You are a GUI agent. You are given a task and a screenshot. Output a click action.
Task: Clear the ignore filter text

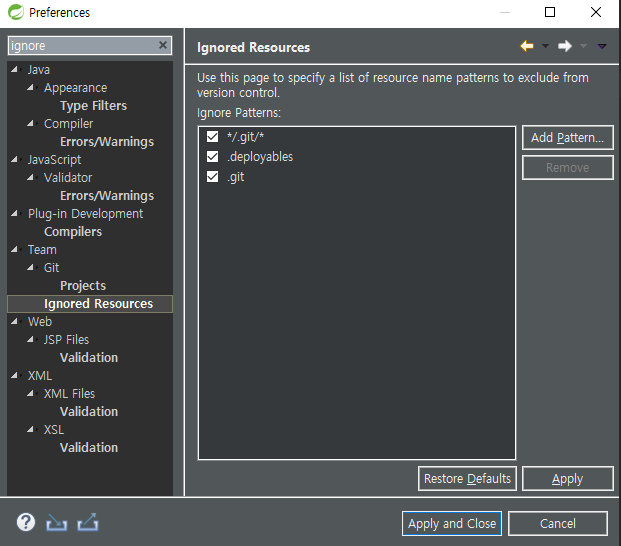163,45
